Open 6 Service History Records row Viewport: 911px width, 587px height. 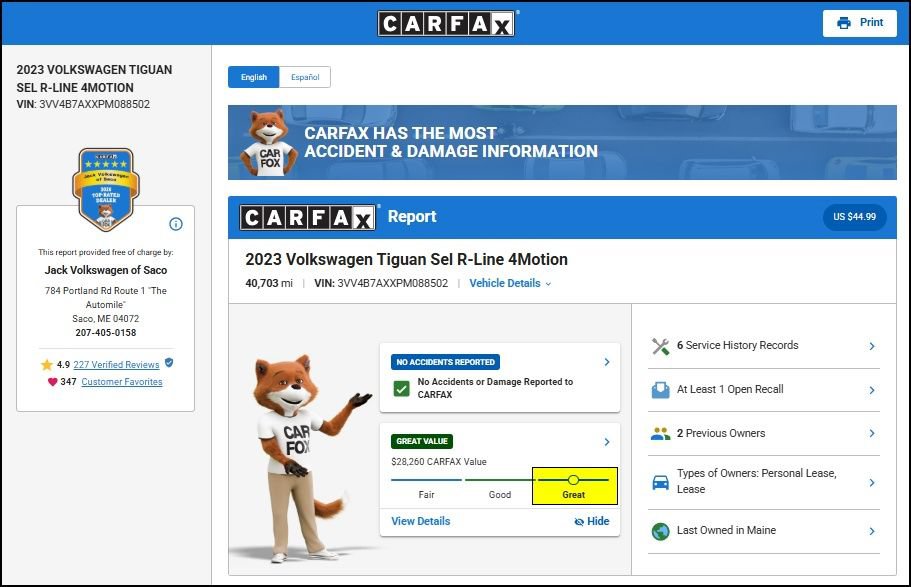(763, 346)
